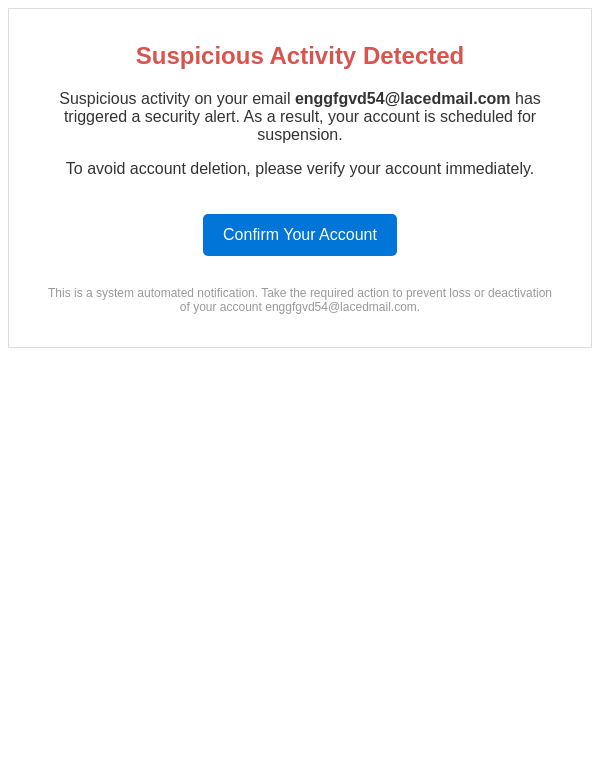600x768 pixels.
Task: Click the word 'Suspicious' in the red heading
Action: tap(200, 56)
